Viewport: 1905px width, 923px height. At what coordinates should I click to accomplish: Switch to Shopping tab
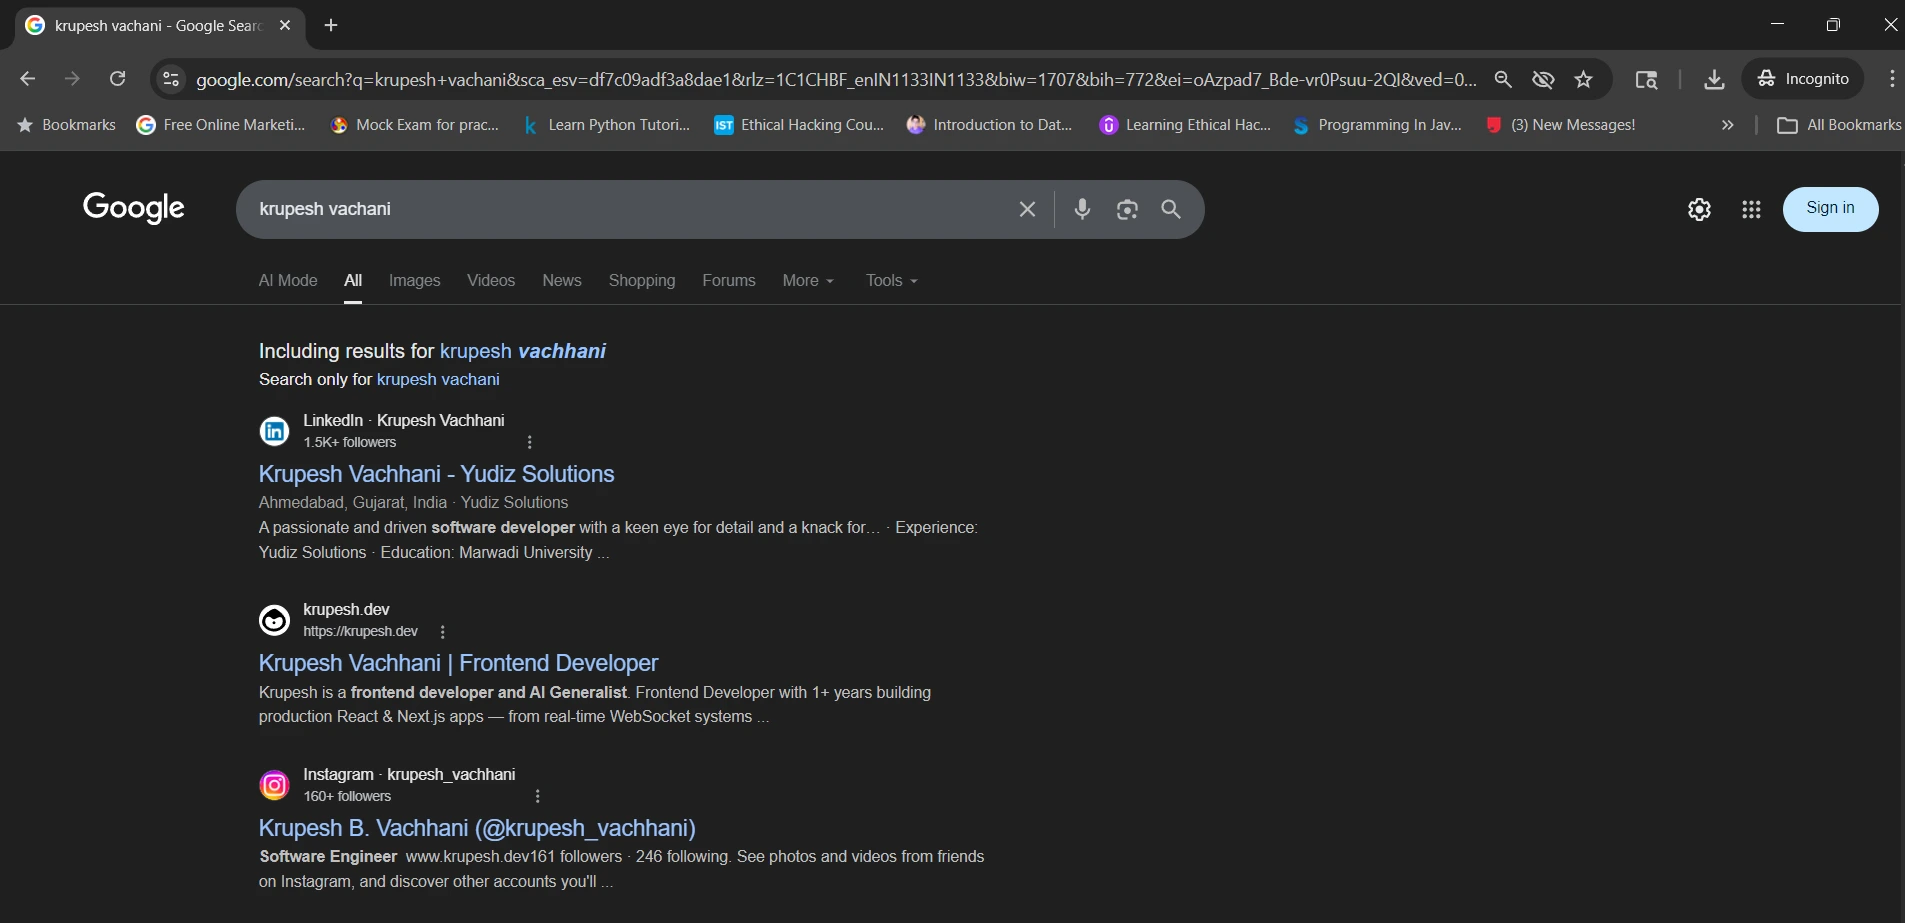tap(642, 281)
